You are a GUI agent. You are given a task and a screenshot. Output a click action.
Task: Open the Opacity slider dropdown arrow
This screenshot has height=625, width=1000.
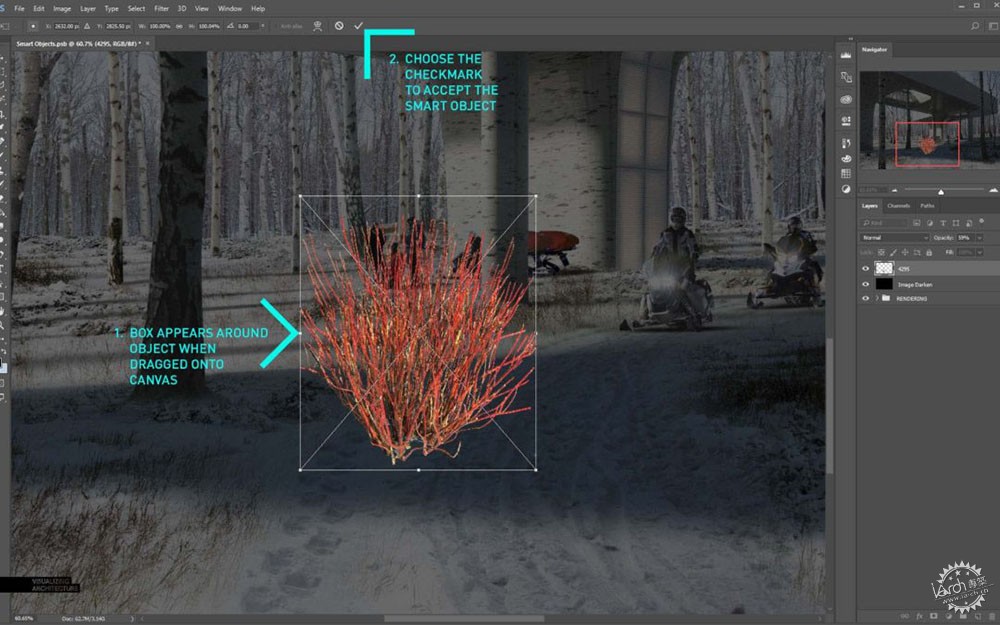980,238
